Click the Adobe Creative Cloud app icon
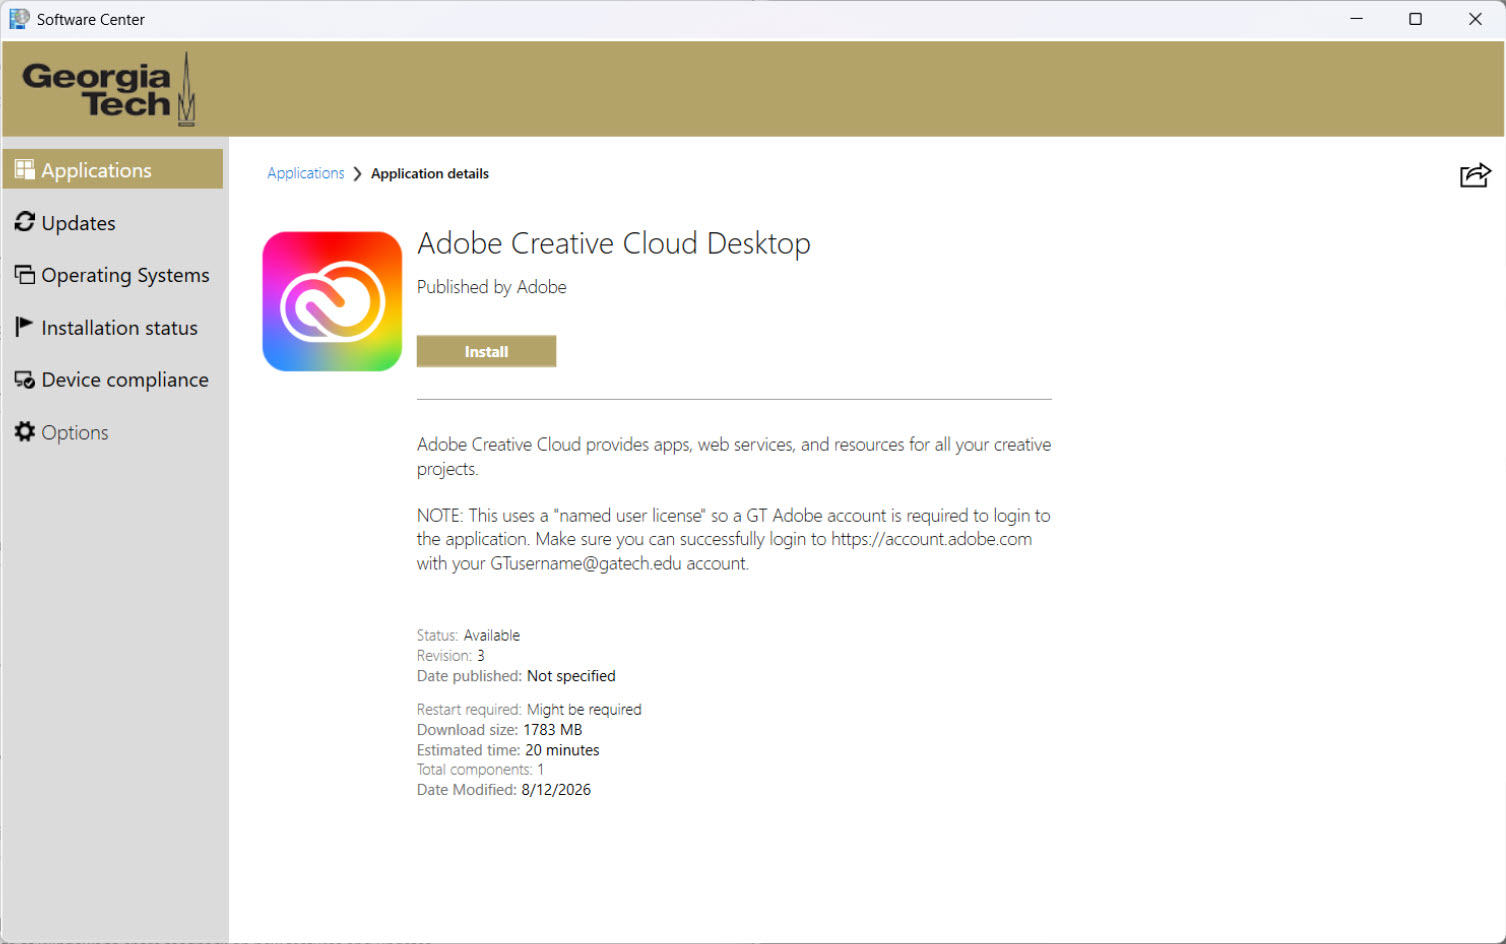1506x944 pixels. (332, 301)
